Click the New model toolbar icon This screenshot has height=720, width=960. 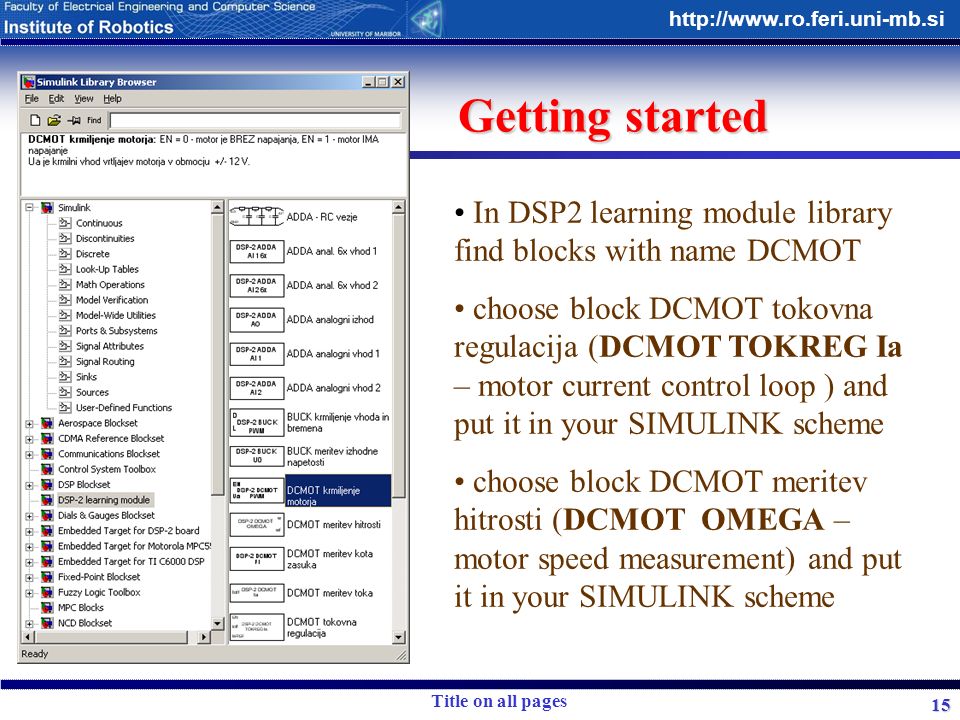[x=36, y=120]
